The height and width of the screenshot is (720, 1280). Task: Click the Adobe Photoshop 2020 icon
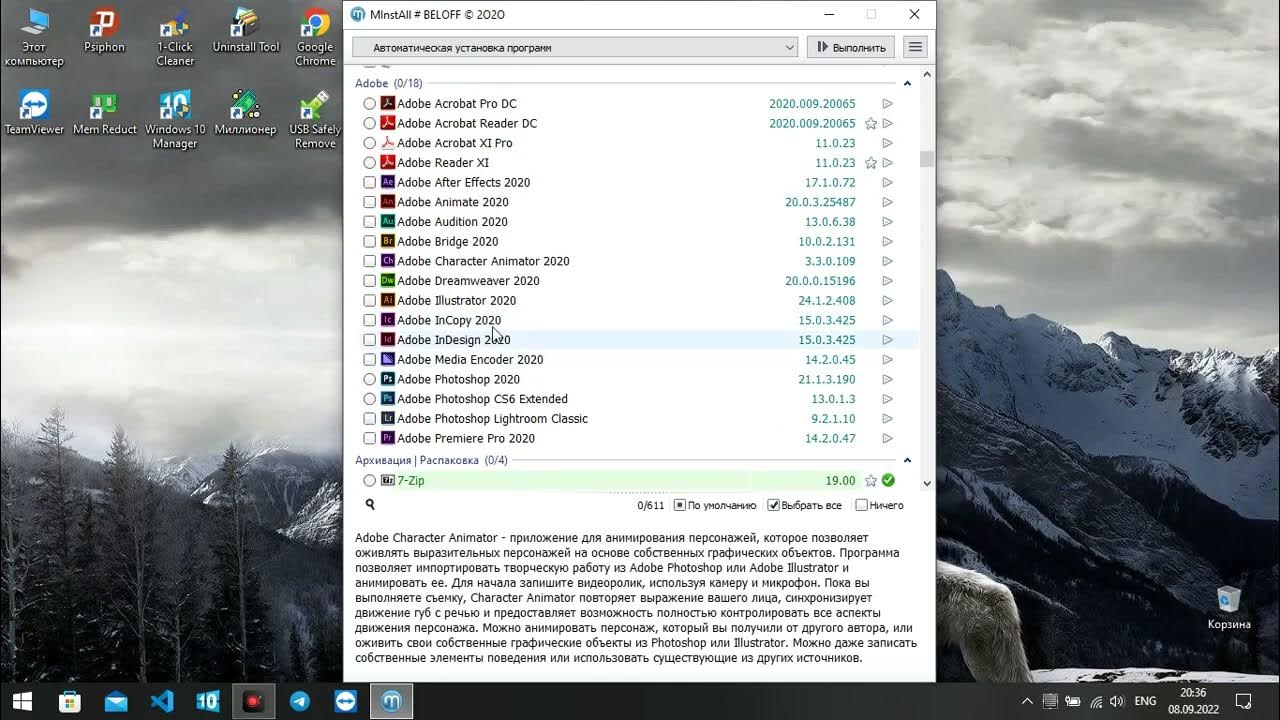coord(388,379)
